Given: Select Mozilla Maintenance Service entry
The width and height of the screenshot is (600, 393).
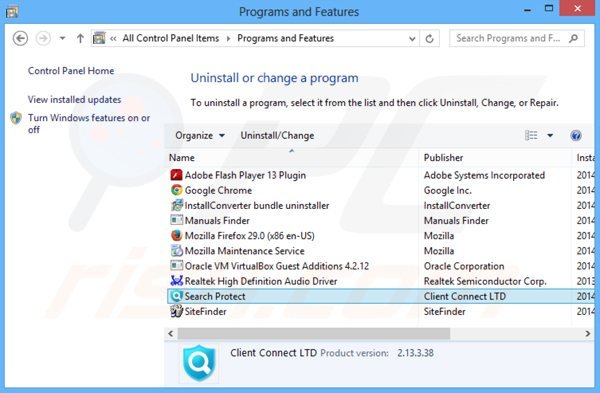Looking at the screenshot, I should tap(245, 251).
